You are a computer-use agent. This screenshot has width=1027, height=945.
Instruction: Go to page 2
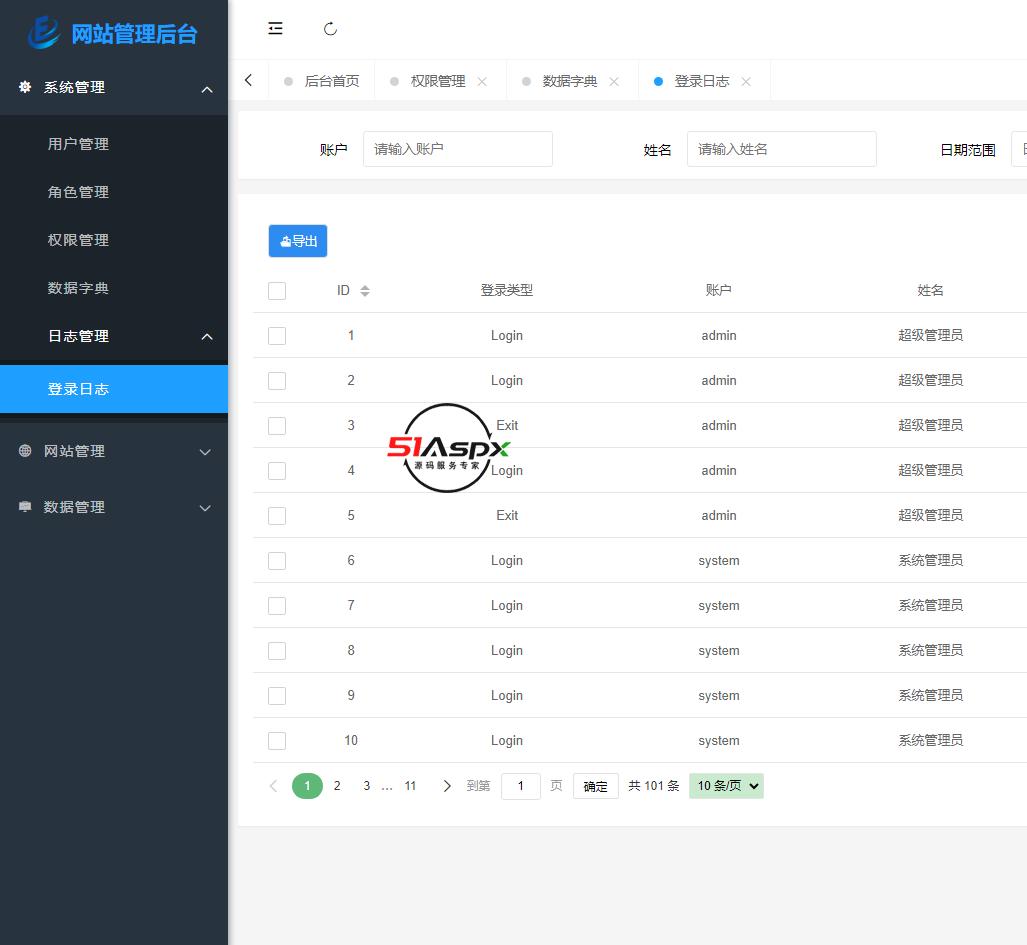coord(337,785)
